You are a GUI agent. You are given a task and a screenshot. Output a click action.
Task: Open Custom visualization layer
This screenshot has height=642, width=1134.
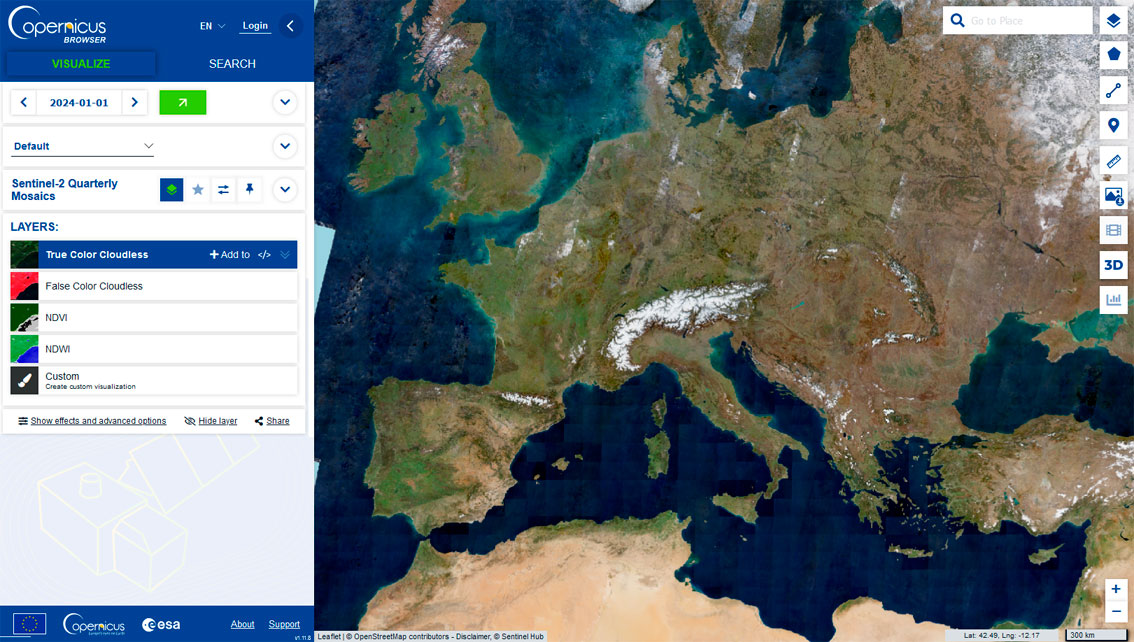click(x=153, y=380)
